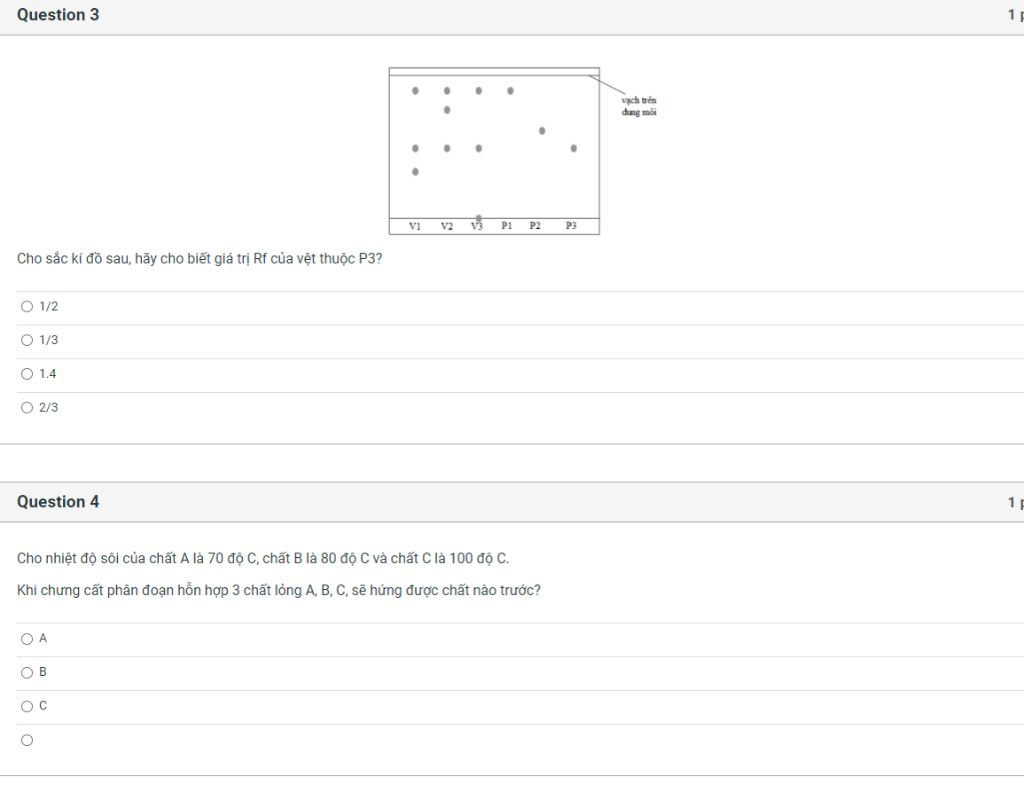Select the blank last option in Question 4
The width and height of the screenshot is (1024, 785).
(27, 740)
